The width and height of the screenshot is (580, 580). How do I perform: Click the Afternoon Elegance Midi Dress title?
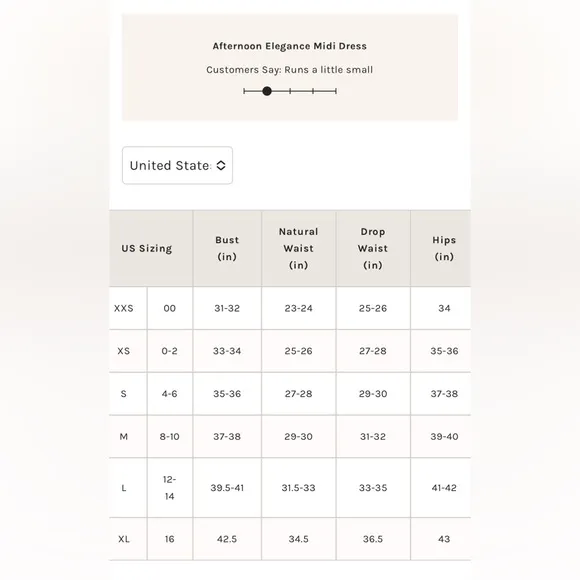[290, 46]
